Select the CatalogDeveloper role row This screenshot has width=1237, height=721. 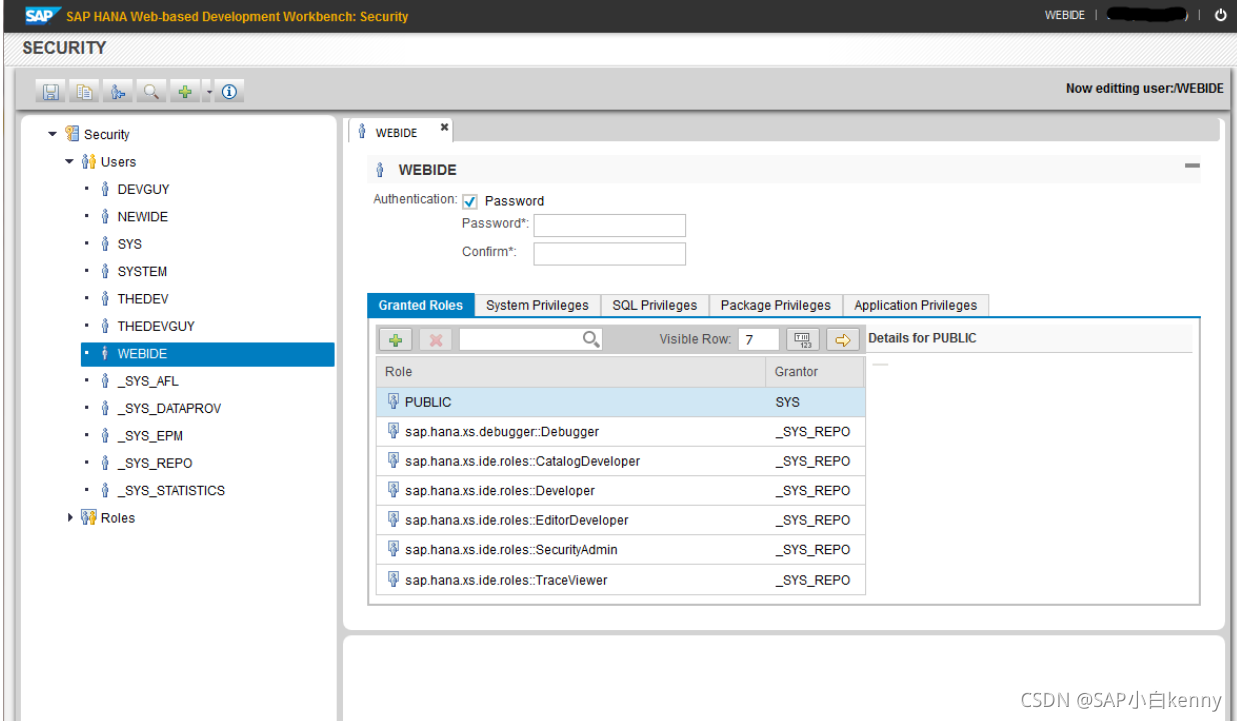point(621,461)
